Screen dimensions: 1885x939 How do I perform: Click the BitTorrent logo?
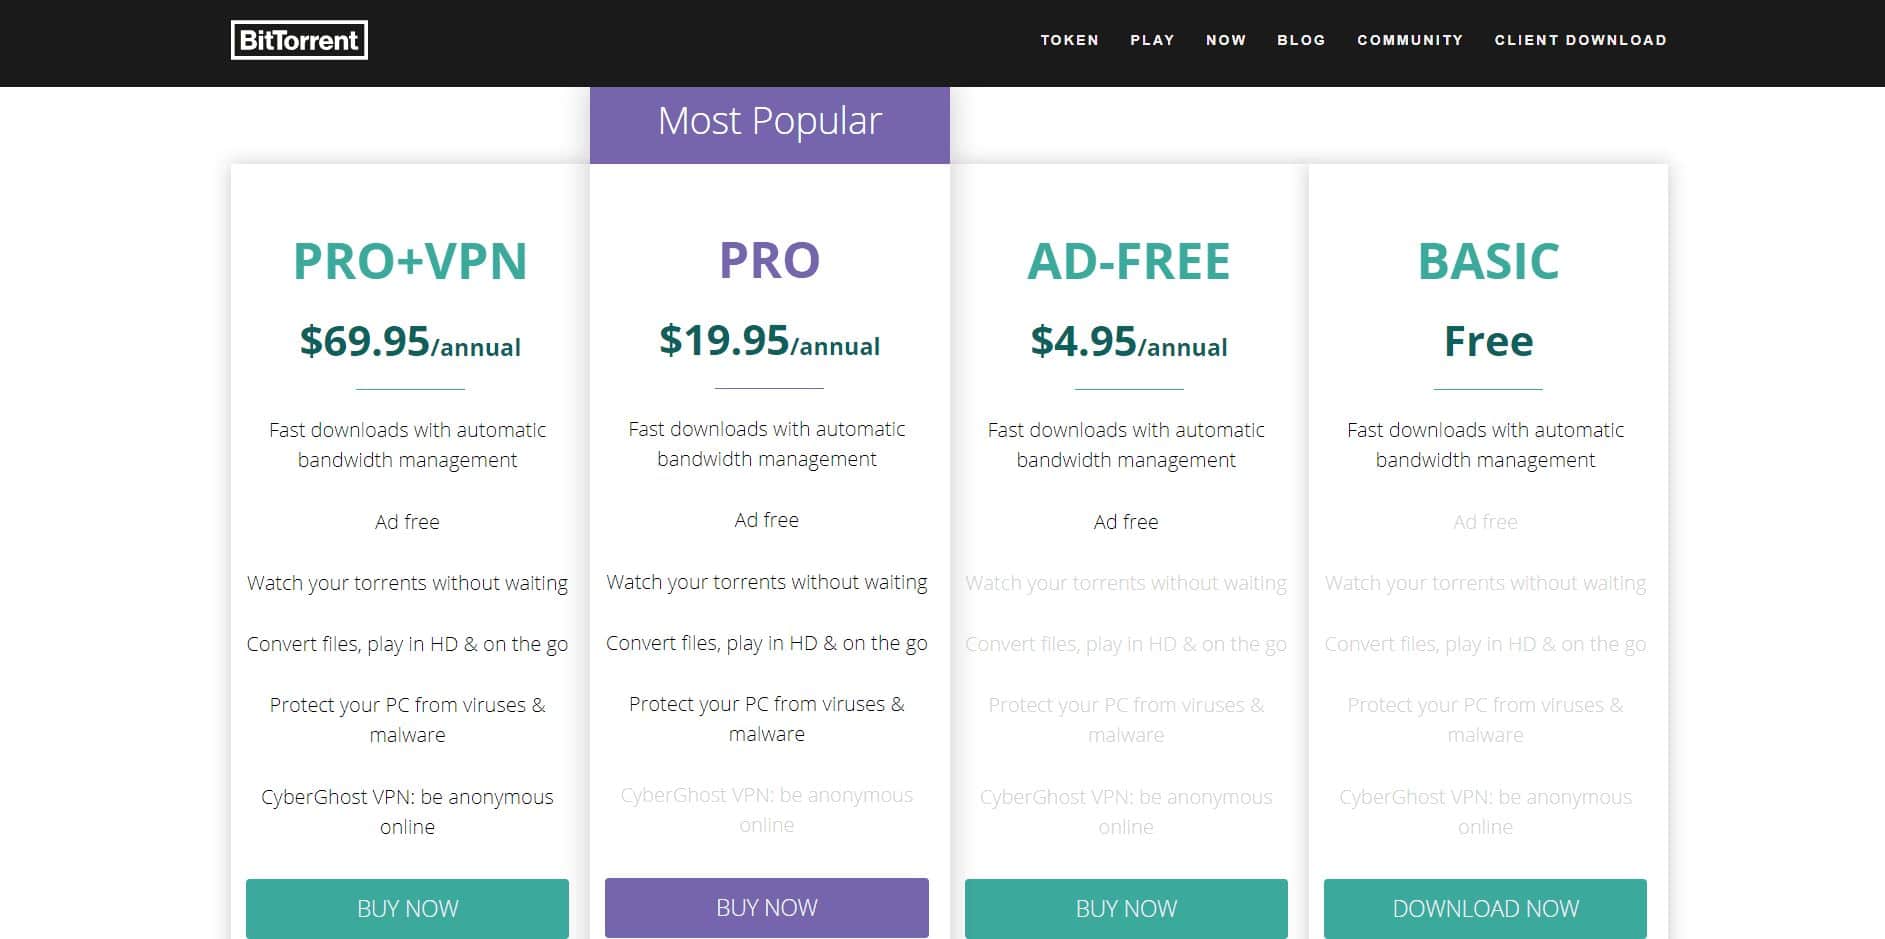click(x=299, y=40)
